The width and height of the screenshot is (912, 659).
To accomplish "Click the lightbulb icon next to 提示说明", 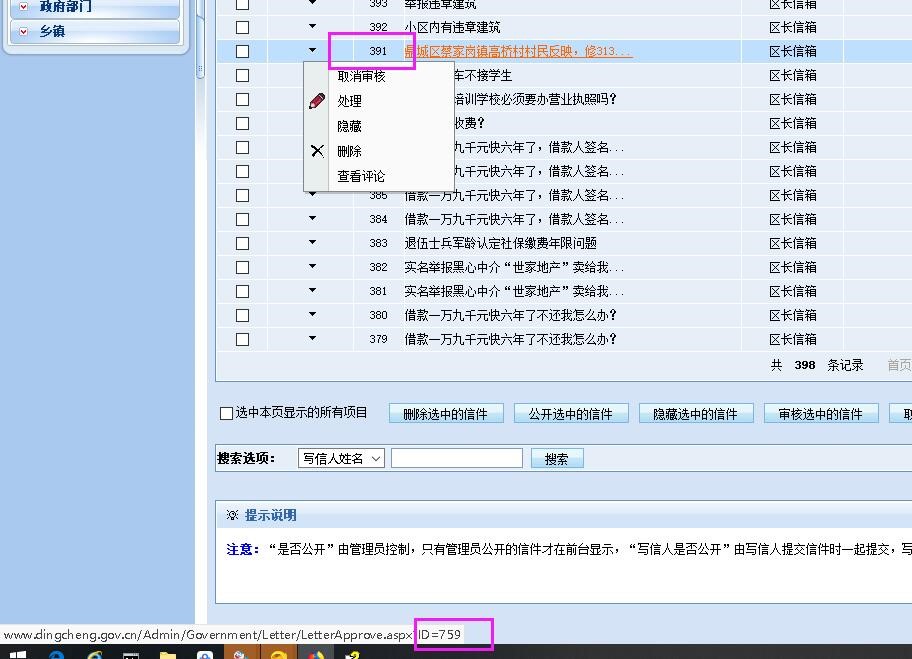I will tap(232, 515).
